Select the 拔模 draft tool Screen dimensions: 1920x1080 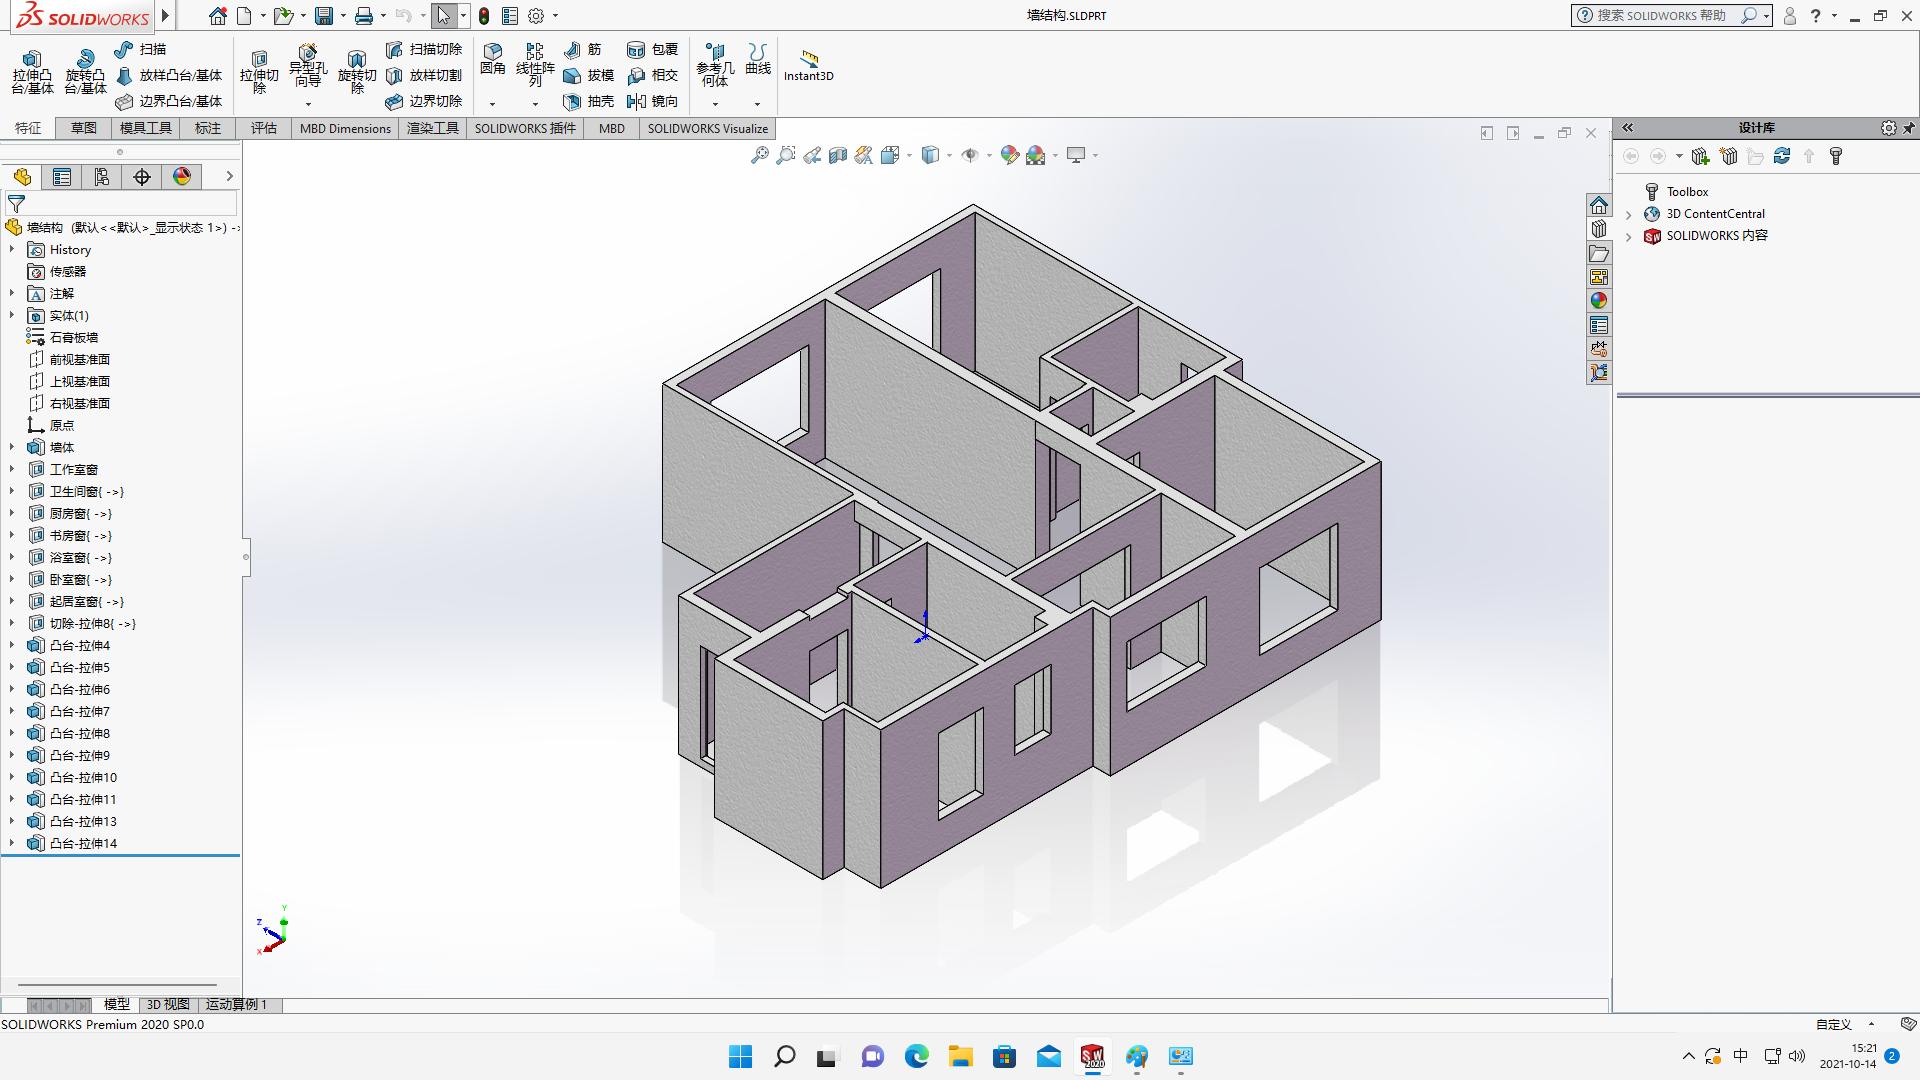tap(588, 75)
